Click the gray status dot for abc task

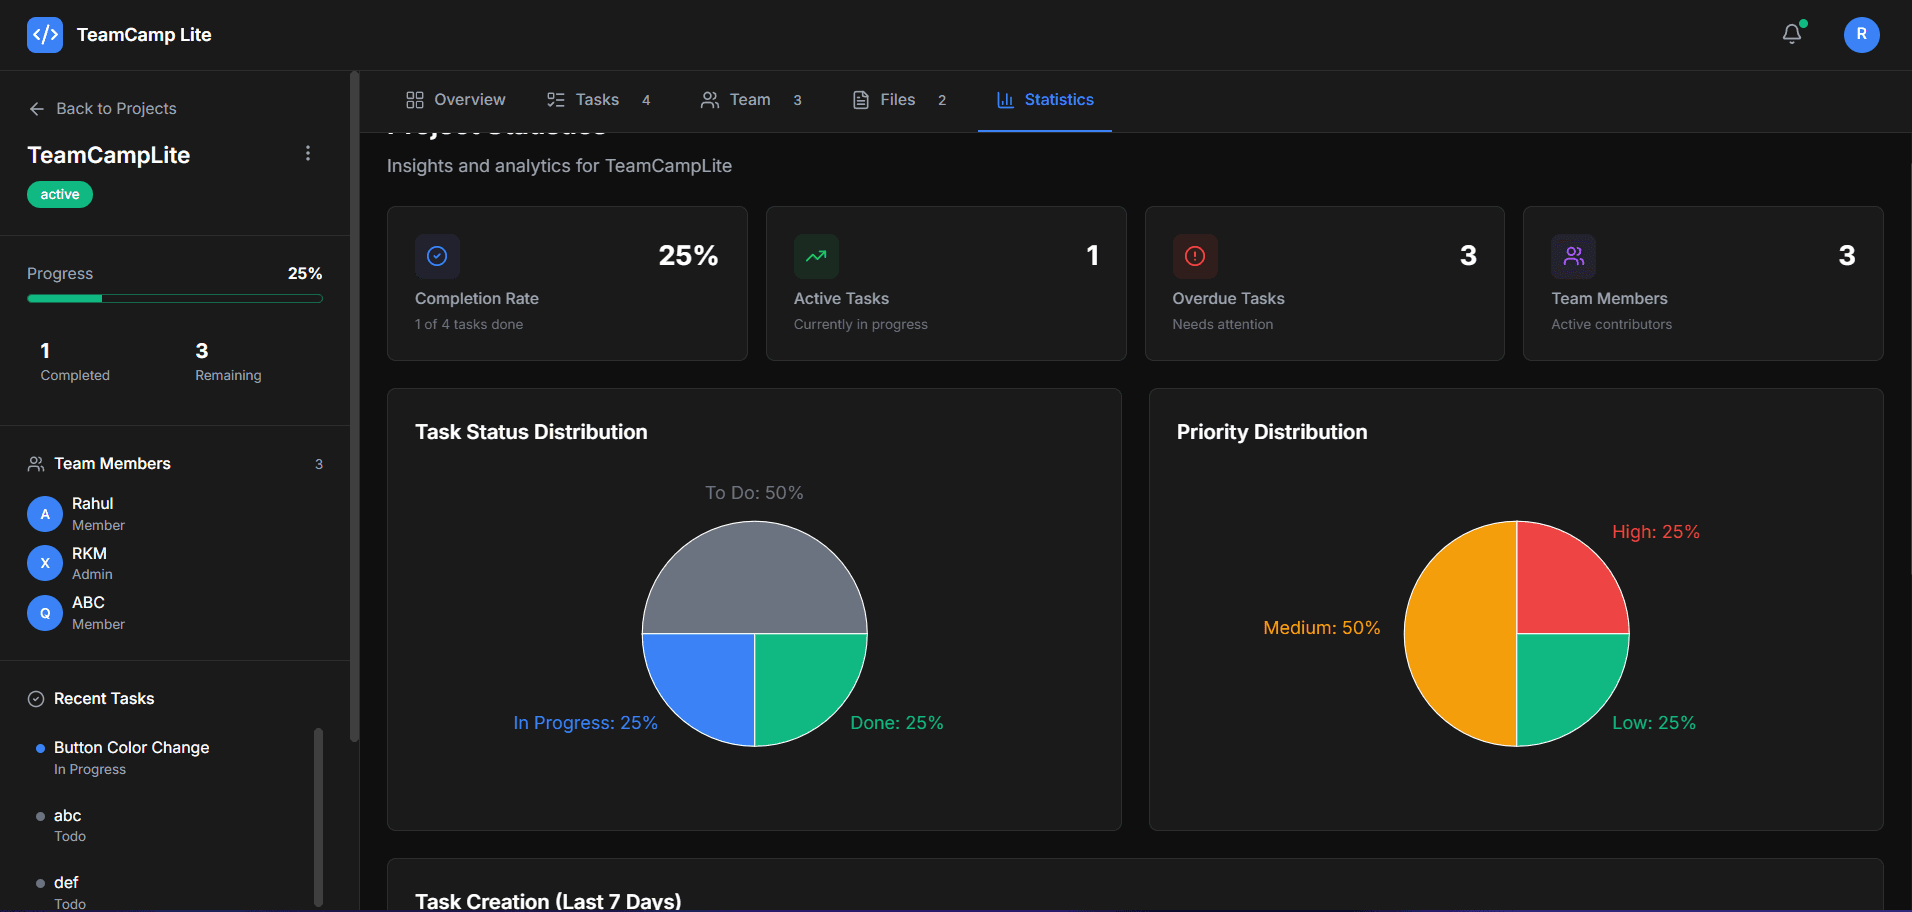[x=40, y=816]
